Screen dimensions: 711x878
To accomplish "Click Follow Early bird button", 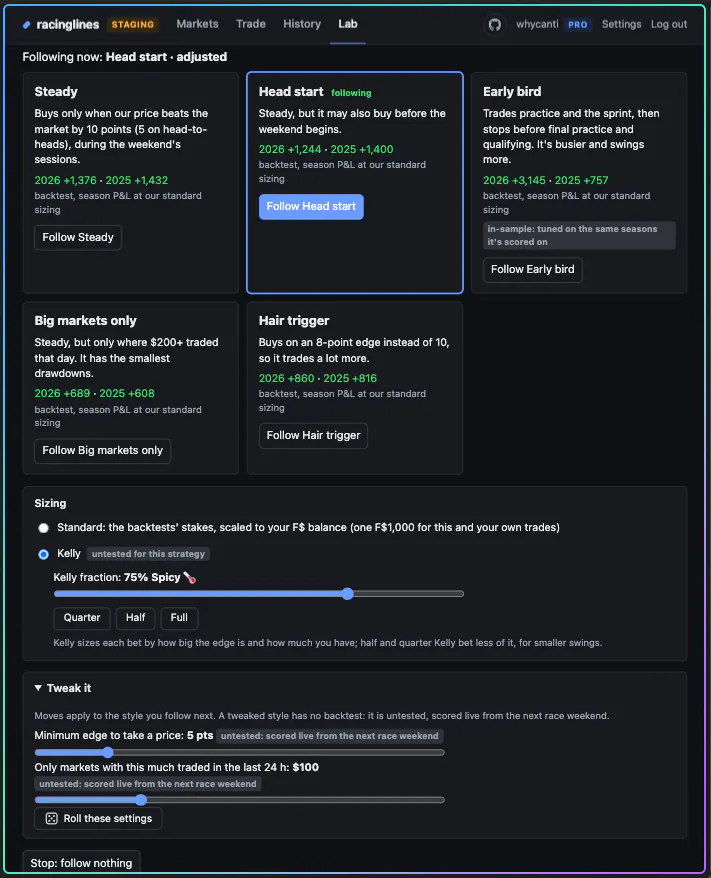I will coord(532,269).
